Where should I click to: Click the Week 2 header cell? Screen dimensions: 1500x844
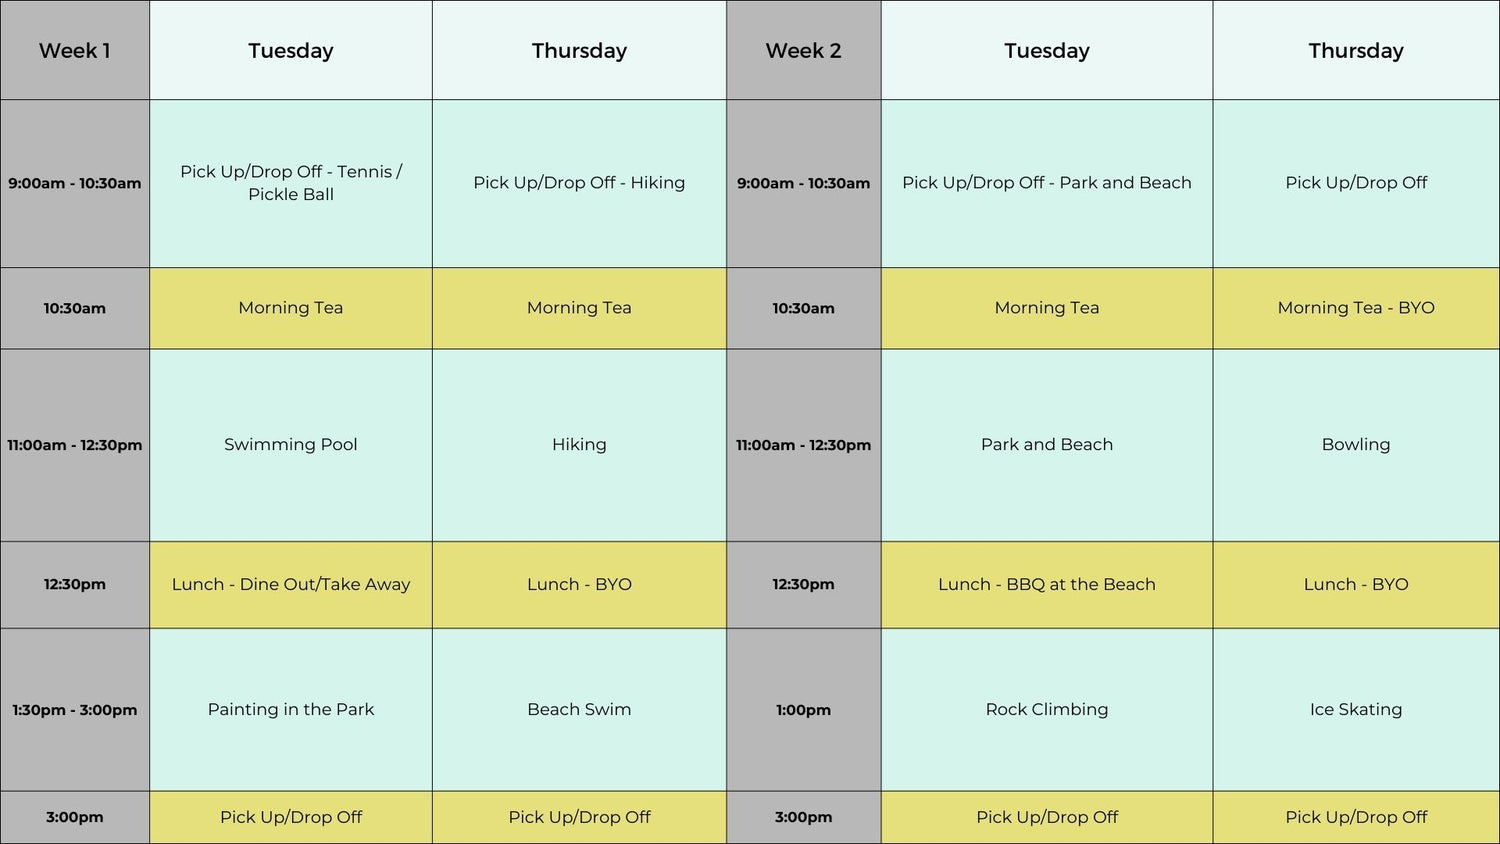(803, 51)
